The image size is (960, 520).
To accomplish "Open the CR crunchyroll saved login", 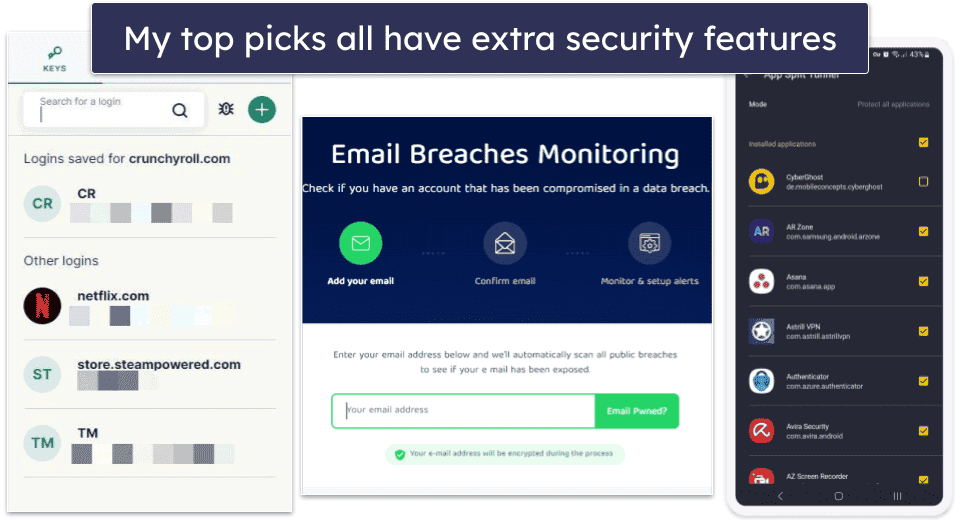I will click(x=150, y=204).
